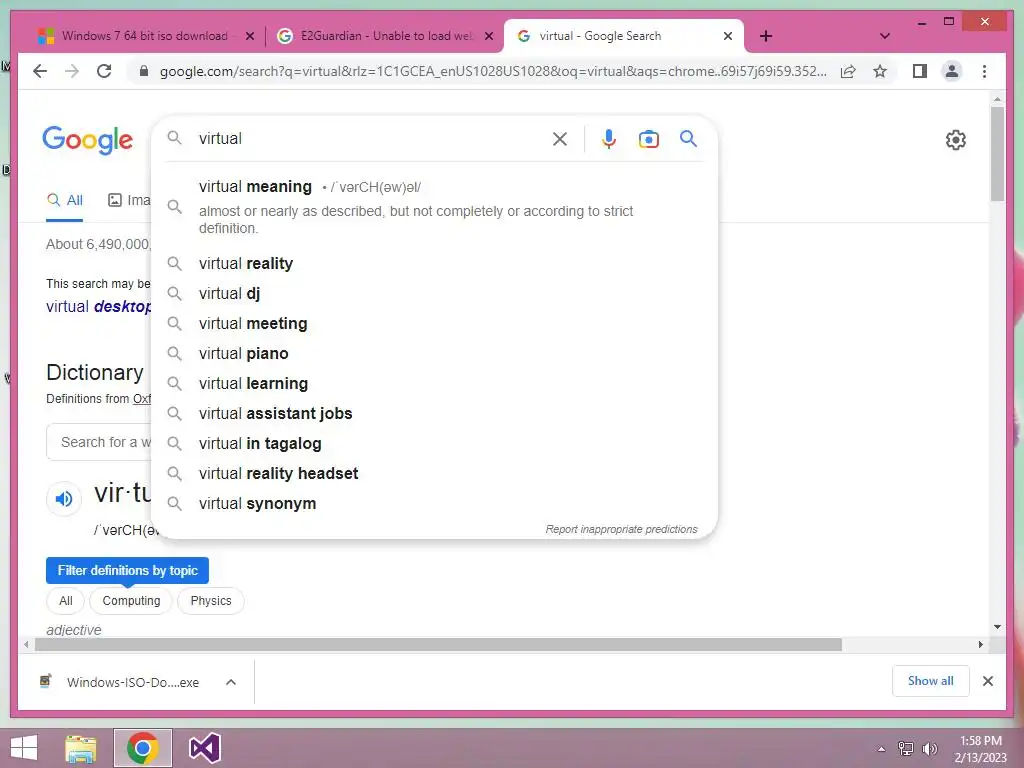The width and height of the screenshot is (1024, 768).
Task: Filter definitions by Computing chip
Action: click(x=131, y=601)
